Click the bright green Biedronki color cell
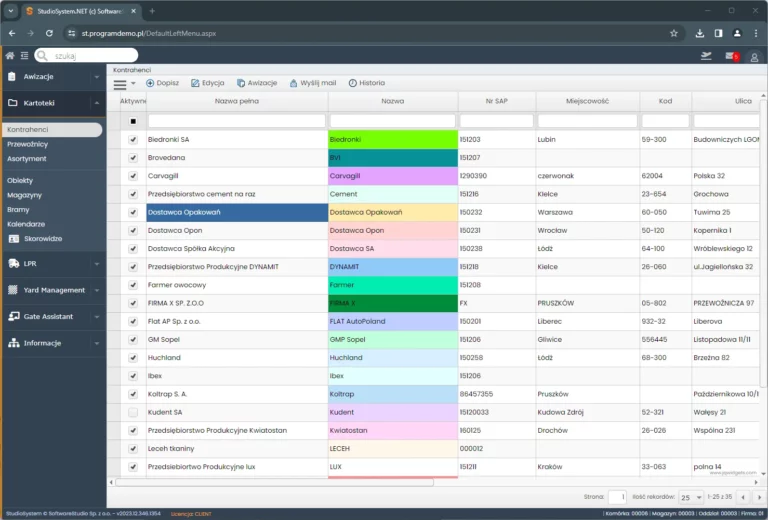The width and height of the screenshot is (768, 520). click(x=392, y=140)
